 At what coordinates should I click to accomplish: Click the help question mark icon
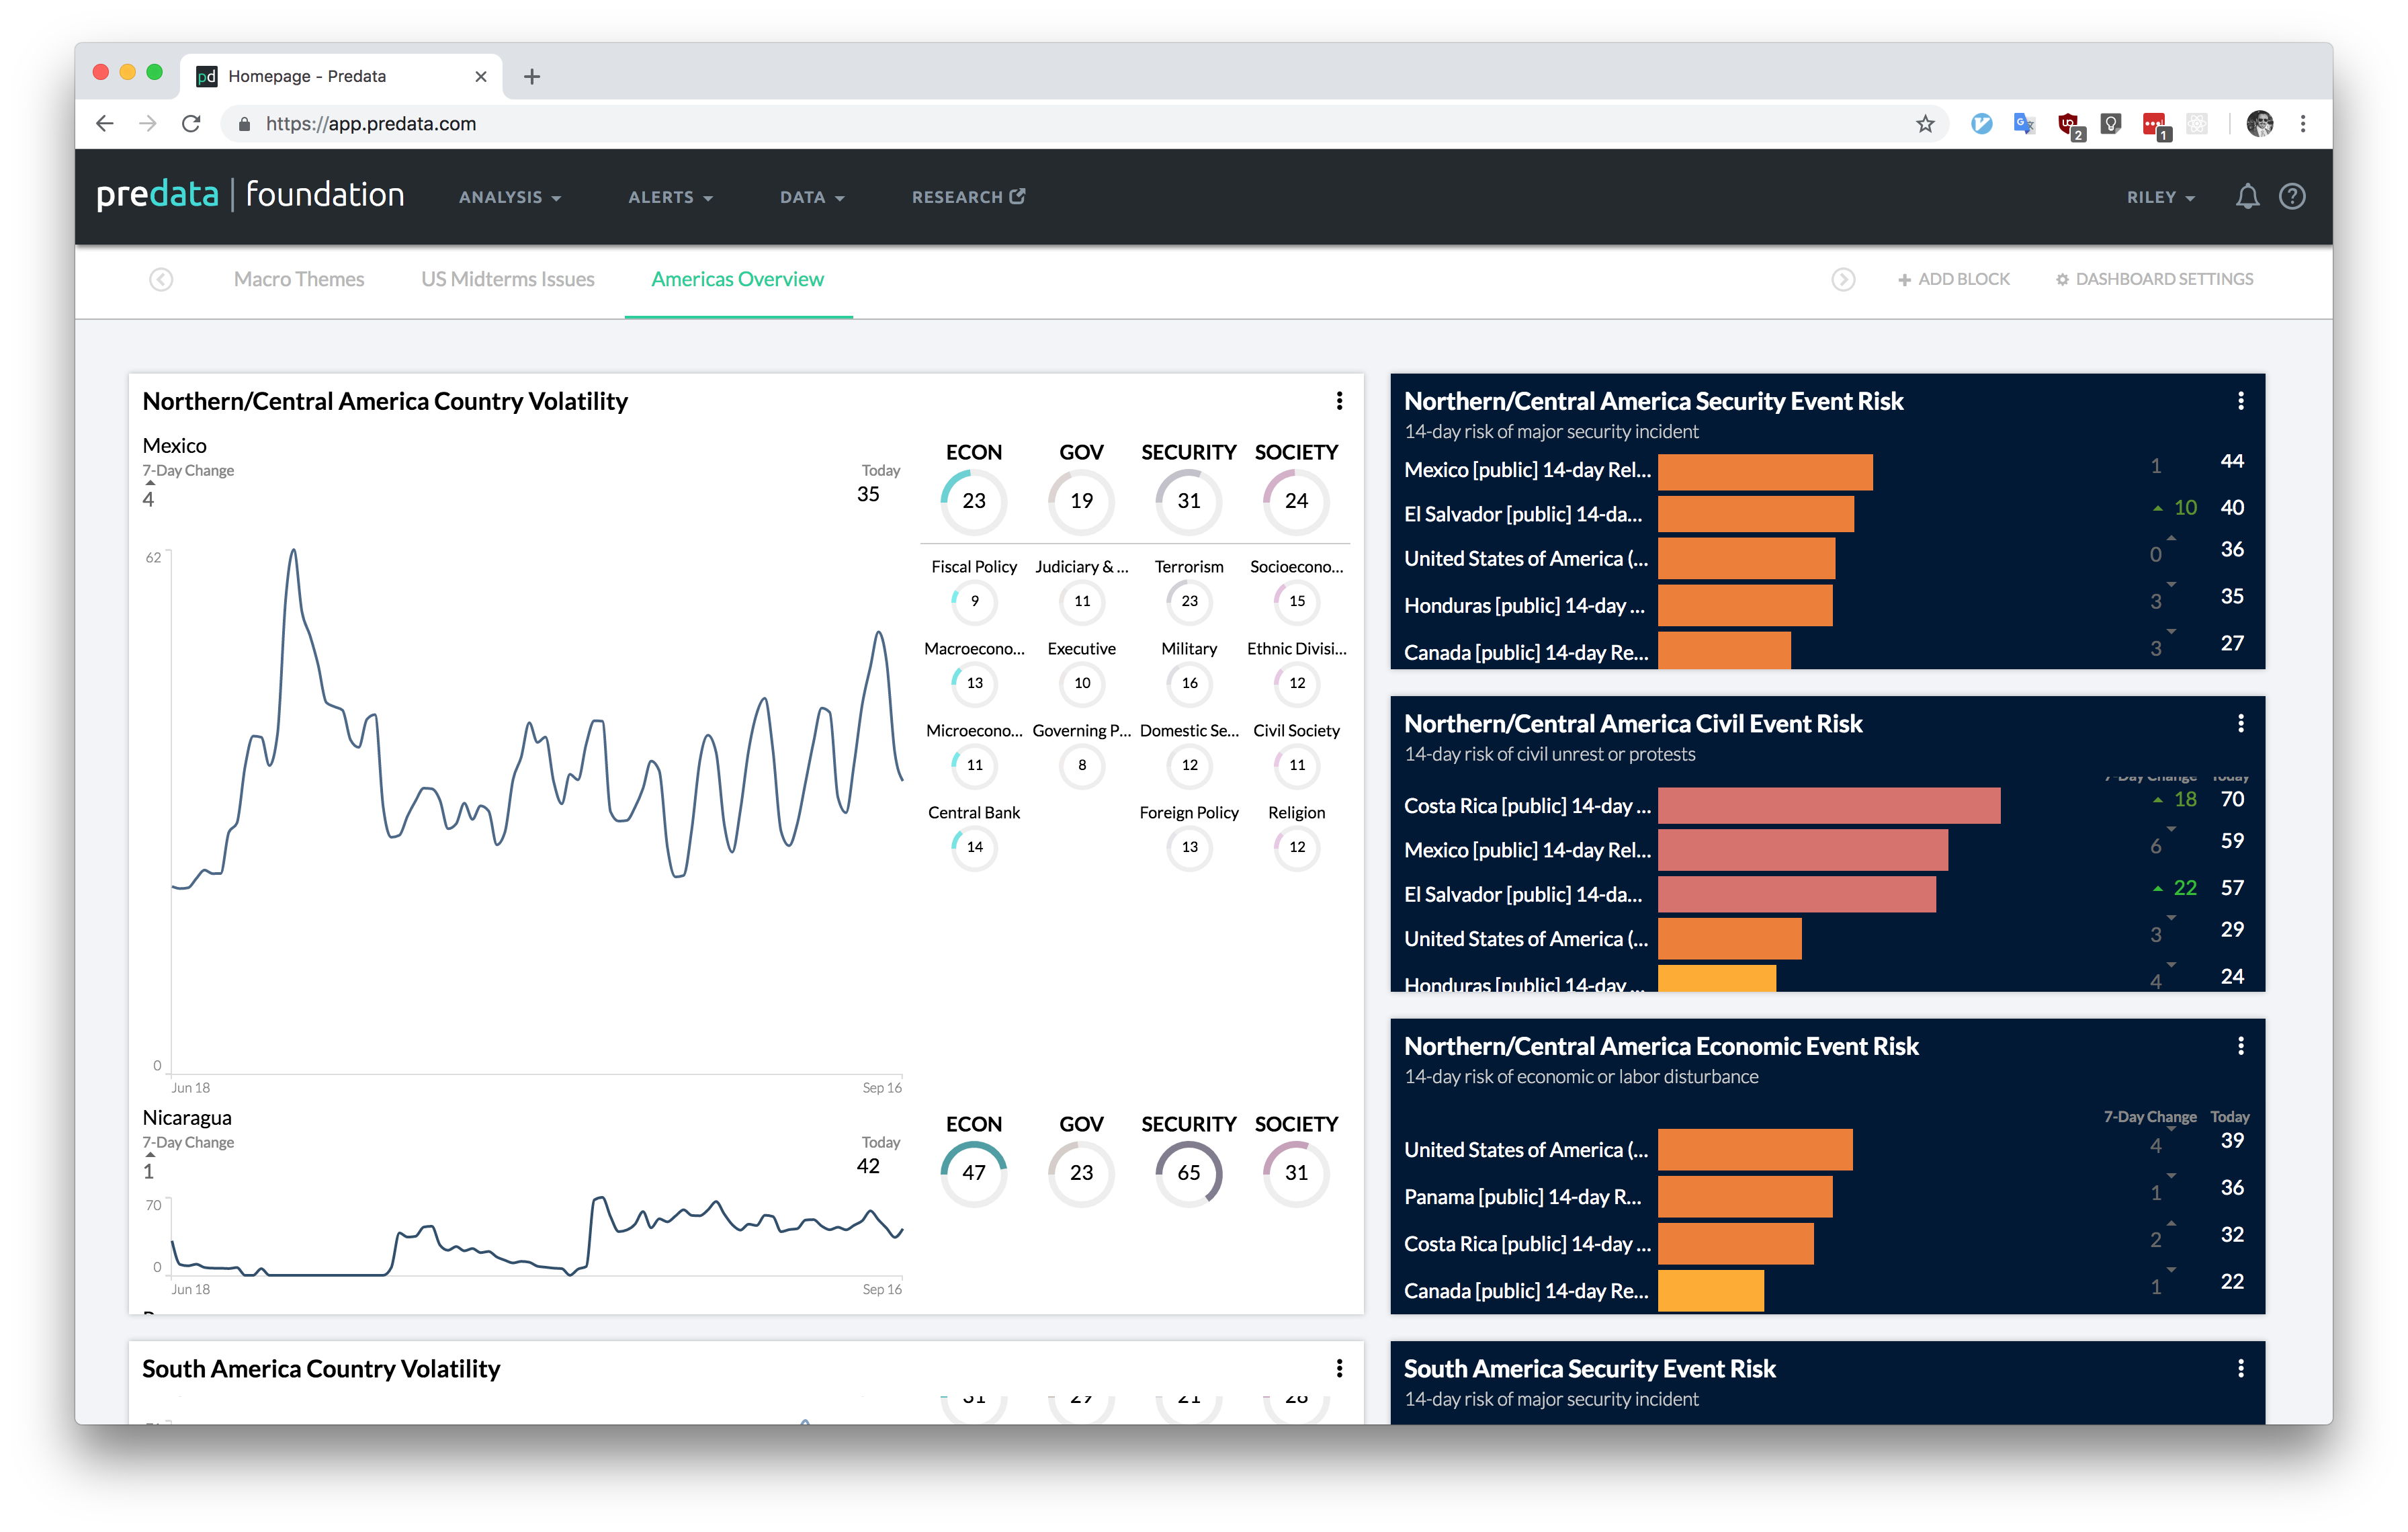click(2292, 196)
